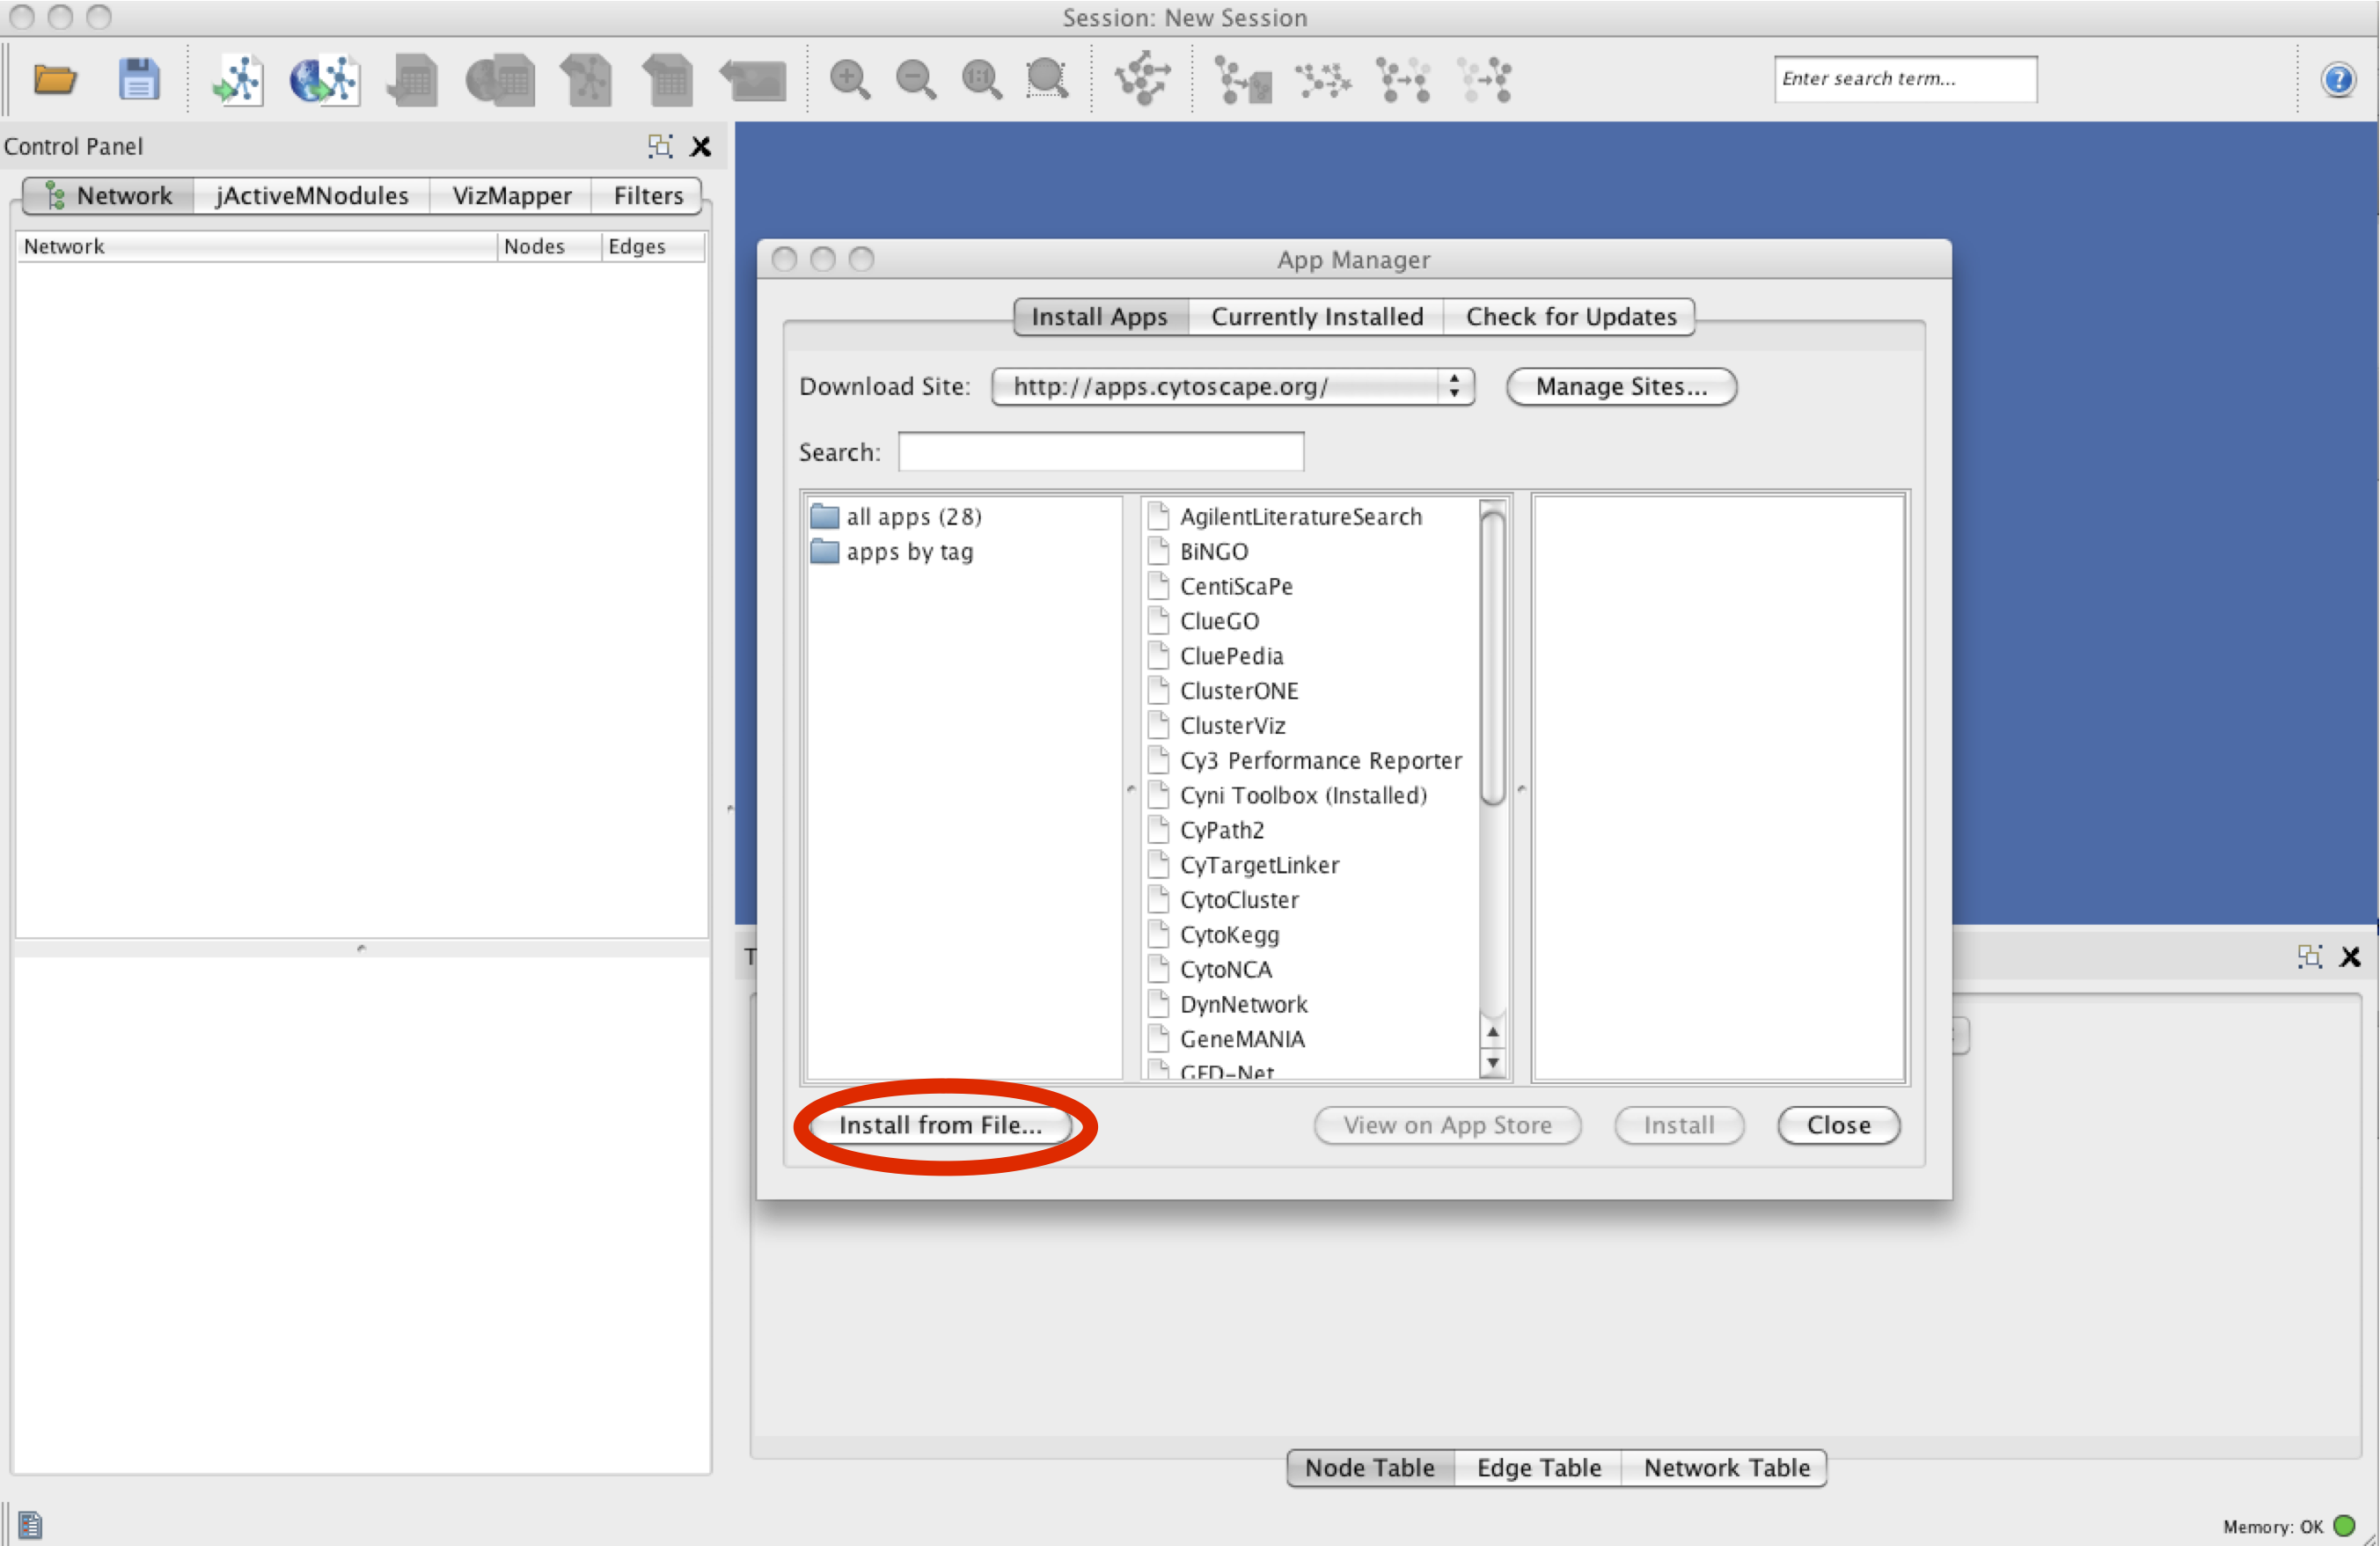Open the Download Site dropdown

(1232, 386)
